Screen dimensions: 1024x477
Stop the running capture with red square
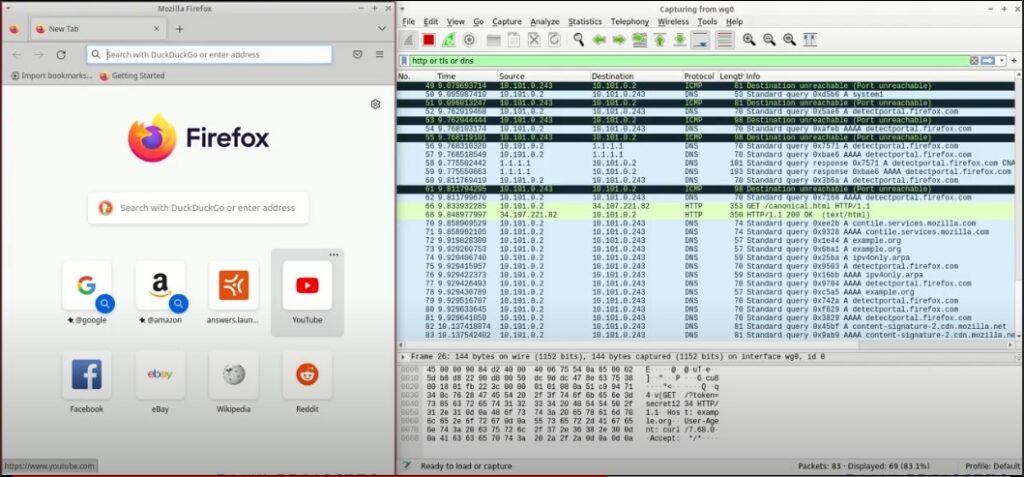pos(428,40)
